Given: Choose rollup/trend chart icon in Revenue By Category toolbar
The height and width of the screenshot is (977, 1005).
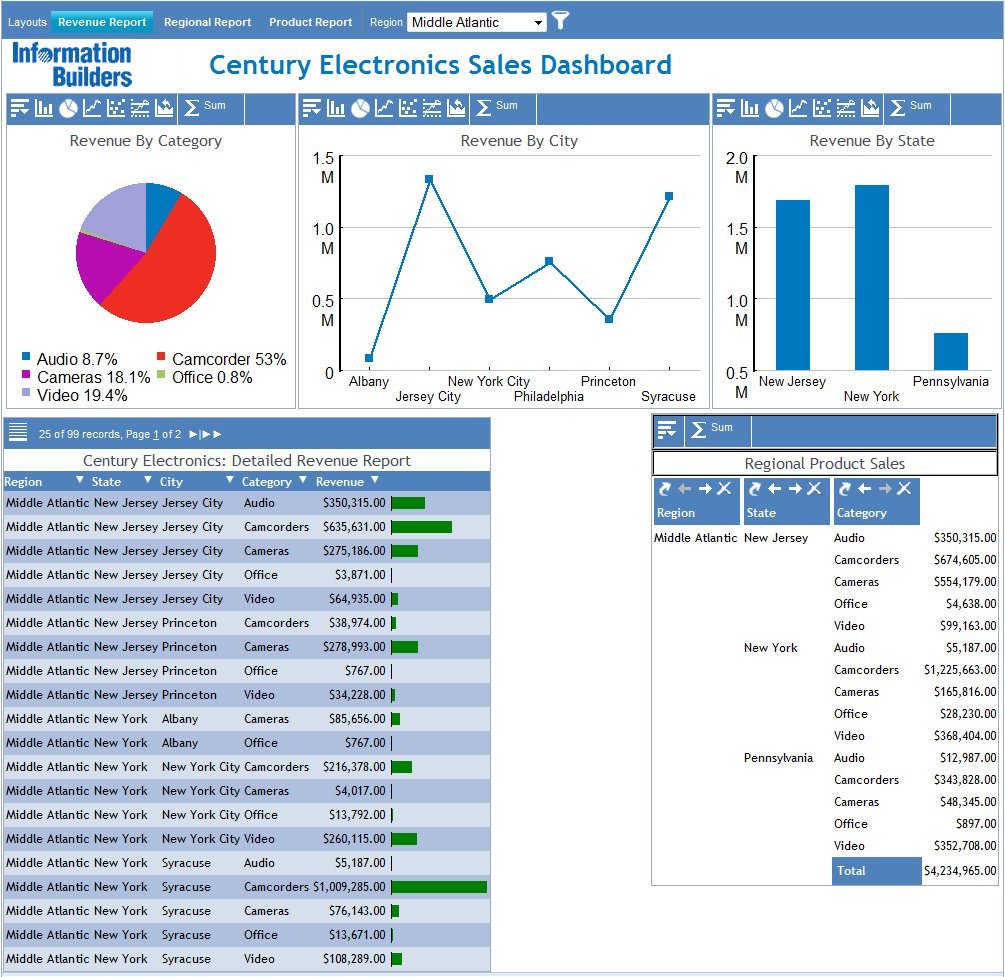Looking at the screenshot, I should click(140, 108).
